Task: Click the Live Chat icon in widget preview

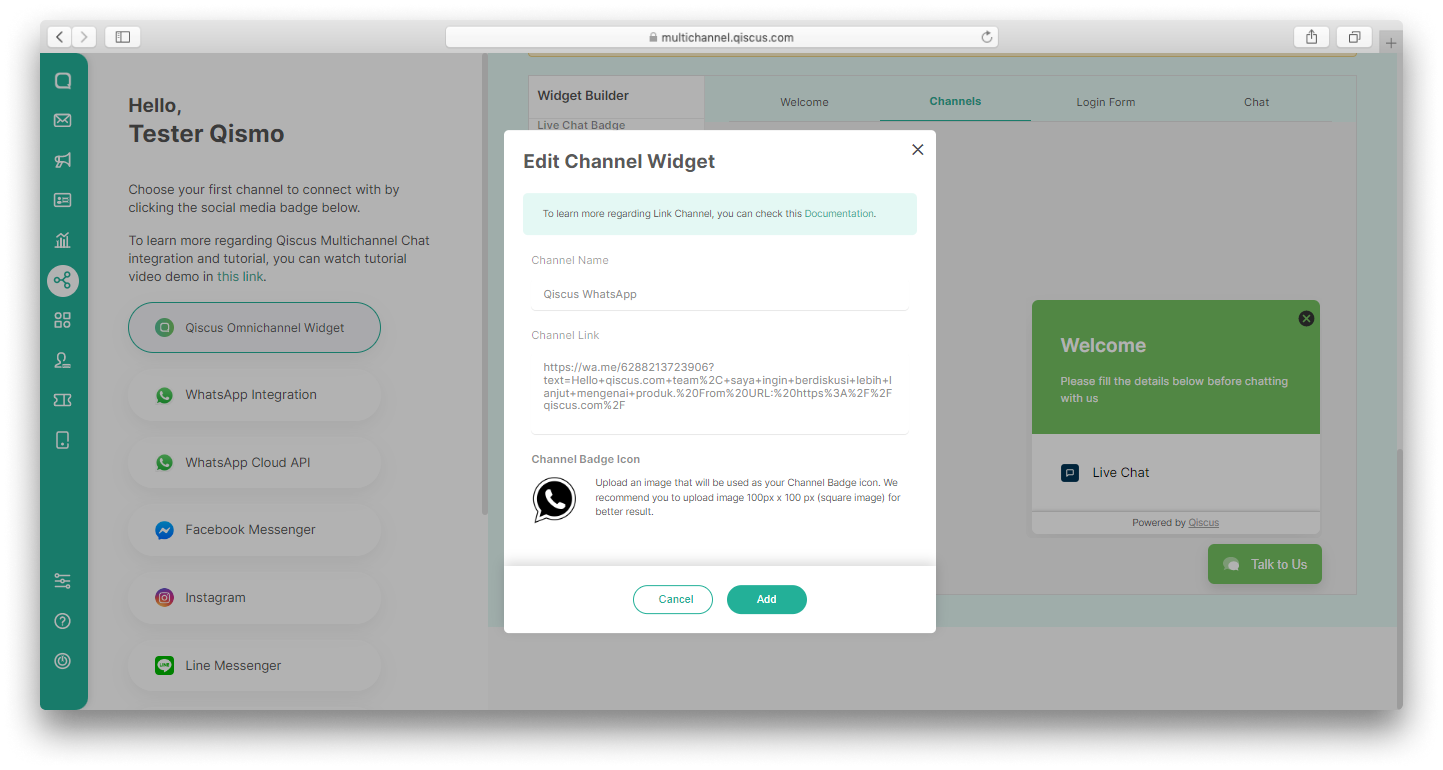Action: click(x=1070, y=473)
